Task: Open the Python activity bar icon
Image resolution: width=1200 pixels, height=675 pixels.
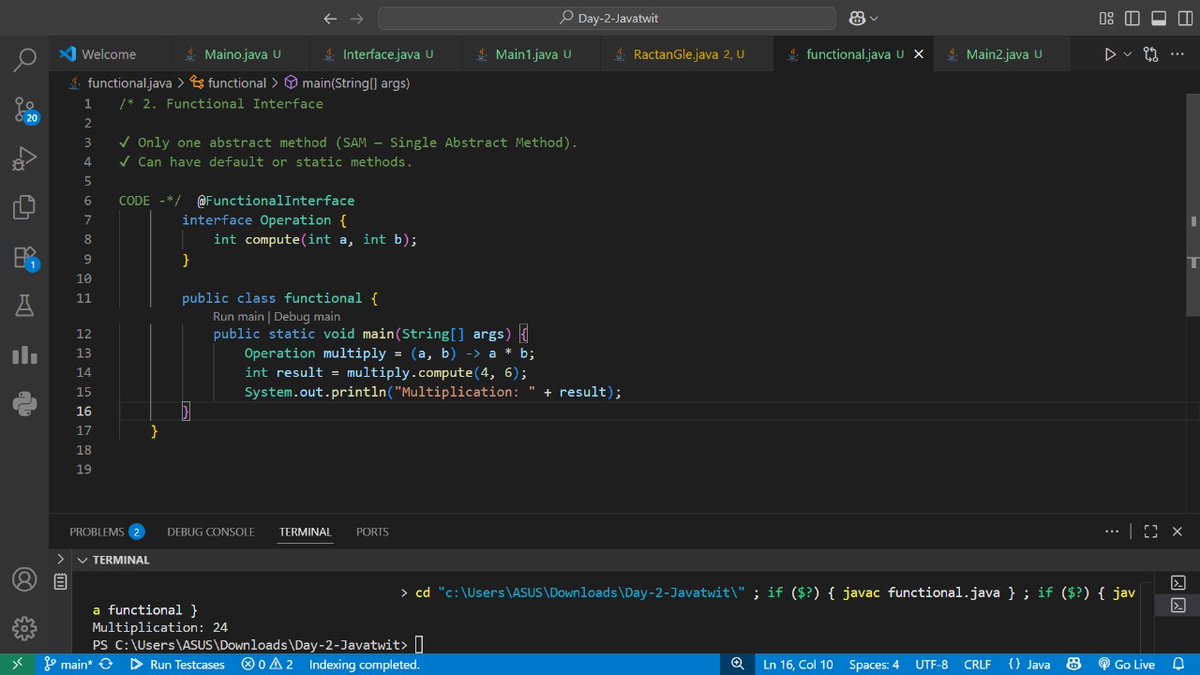Action: (x=26, y=403)
